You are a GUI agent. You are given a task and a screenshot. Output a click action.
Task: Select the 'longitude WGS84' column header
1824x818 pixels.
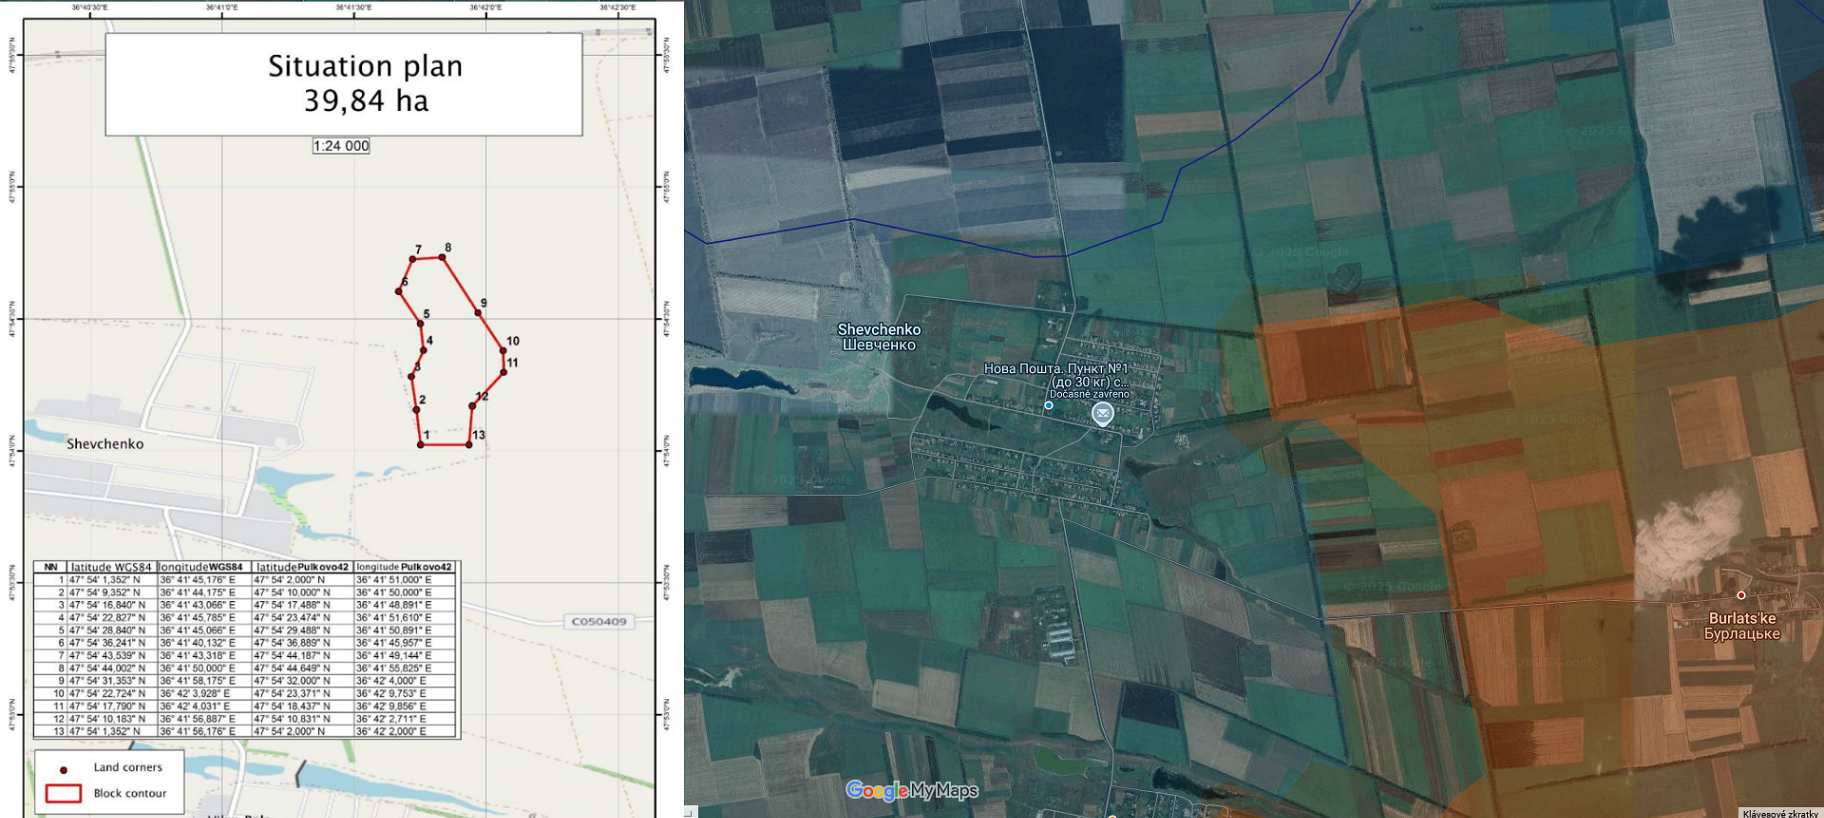click(x=204, y=567)
